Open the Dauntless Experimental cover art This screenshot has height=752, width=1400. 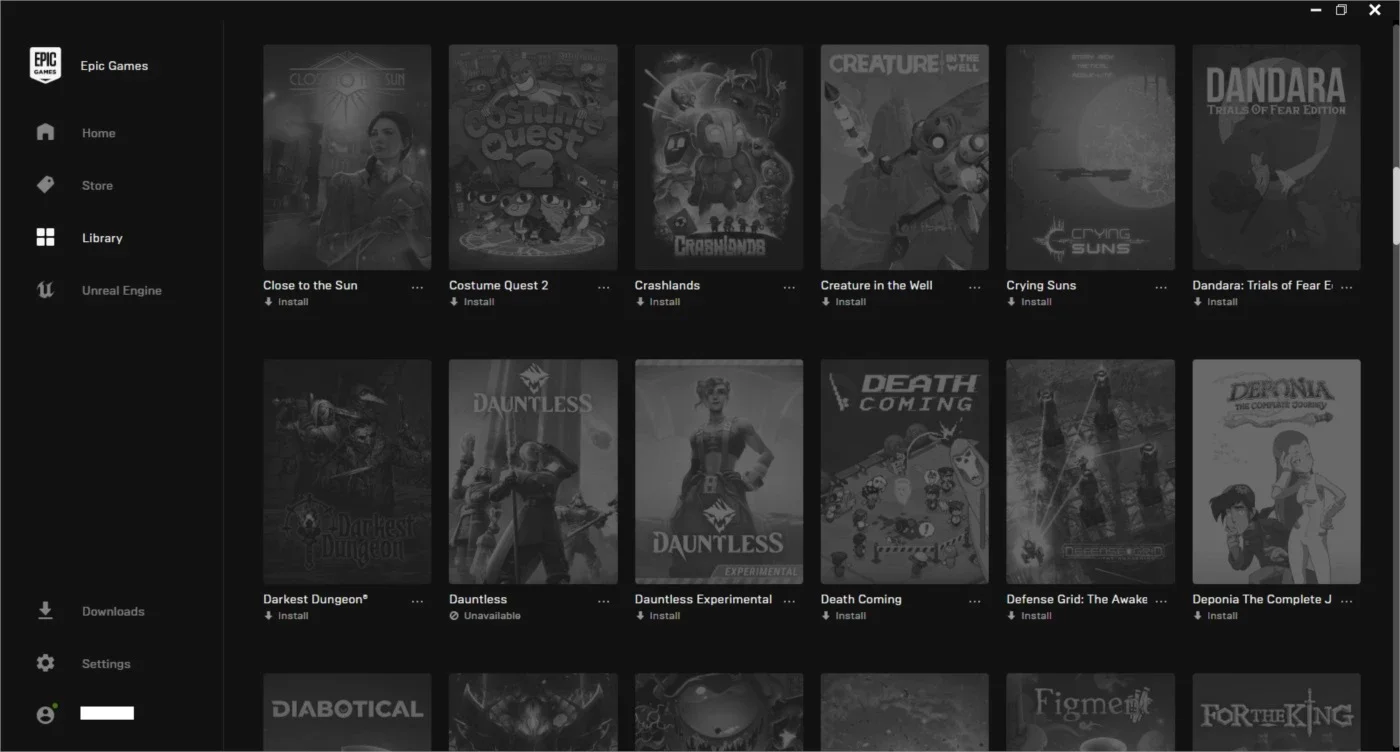coord(719,472)
